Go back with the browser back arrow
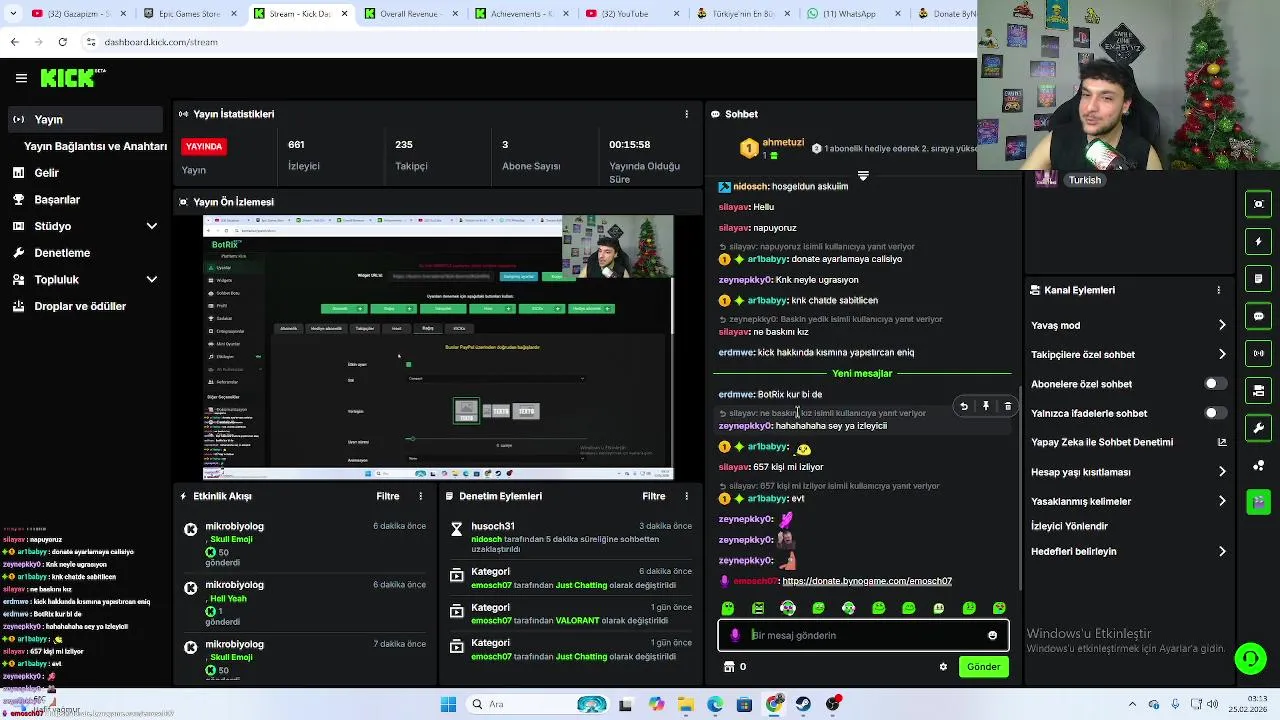Viewport: 1280px width, 720px height. [x=14, y=42]
